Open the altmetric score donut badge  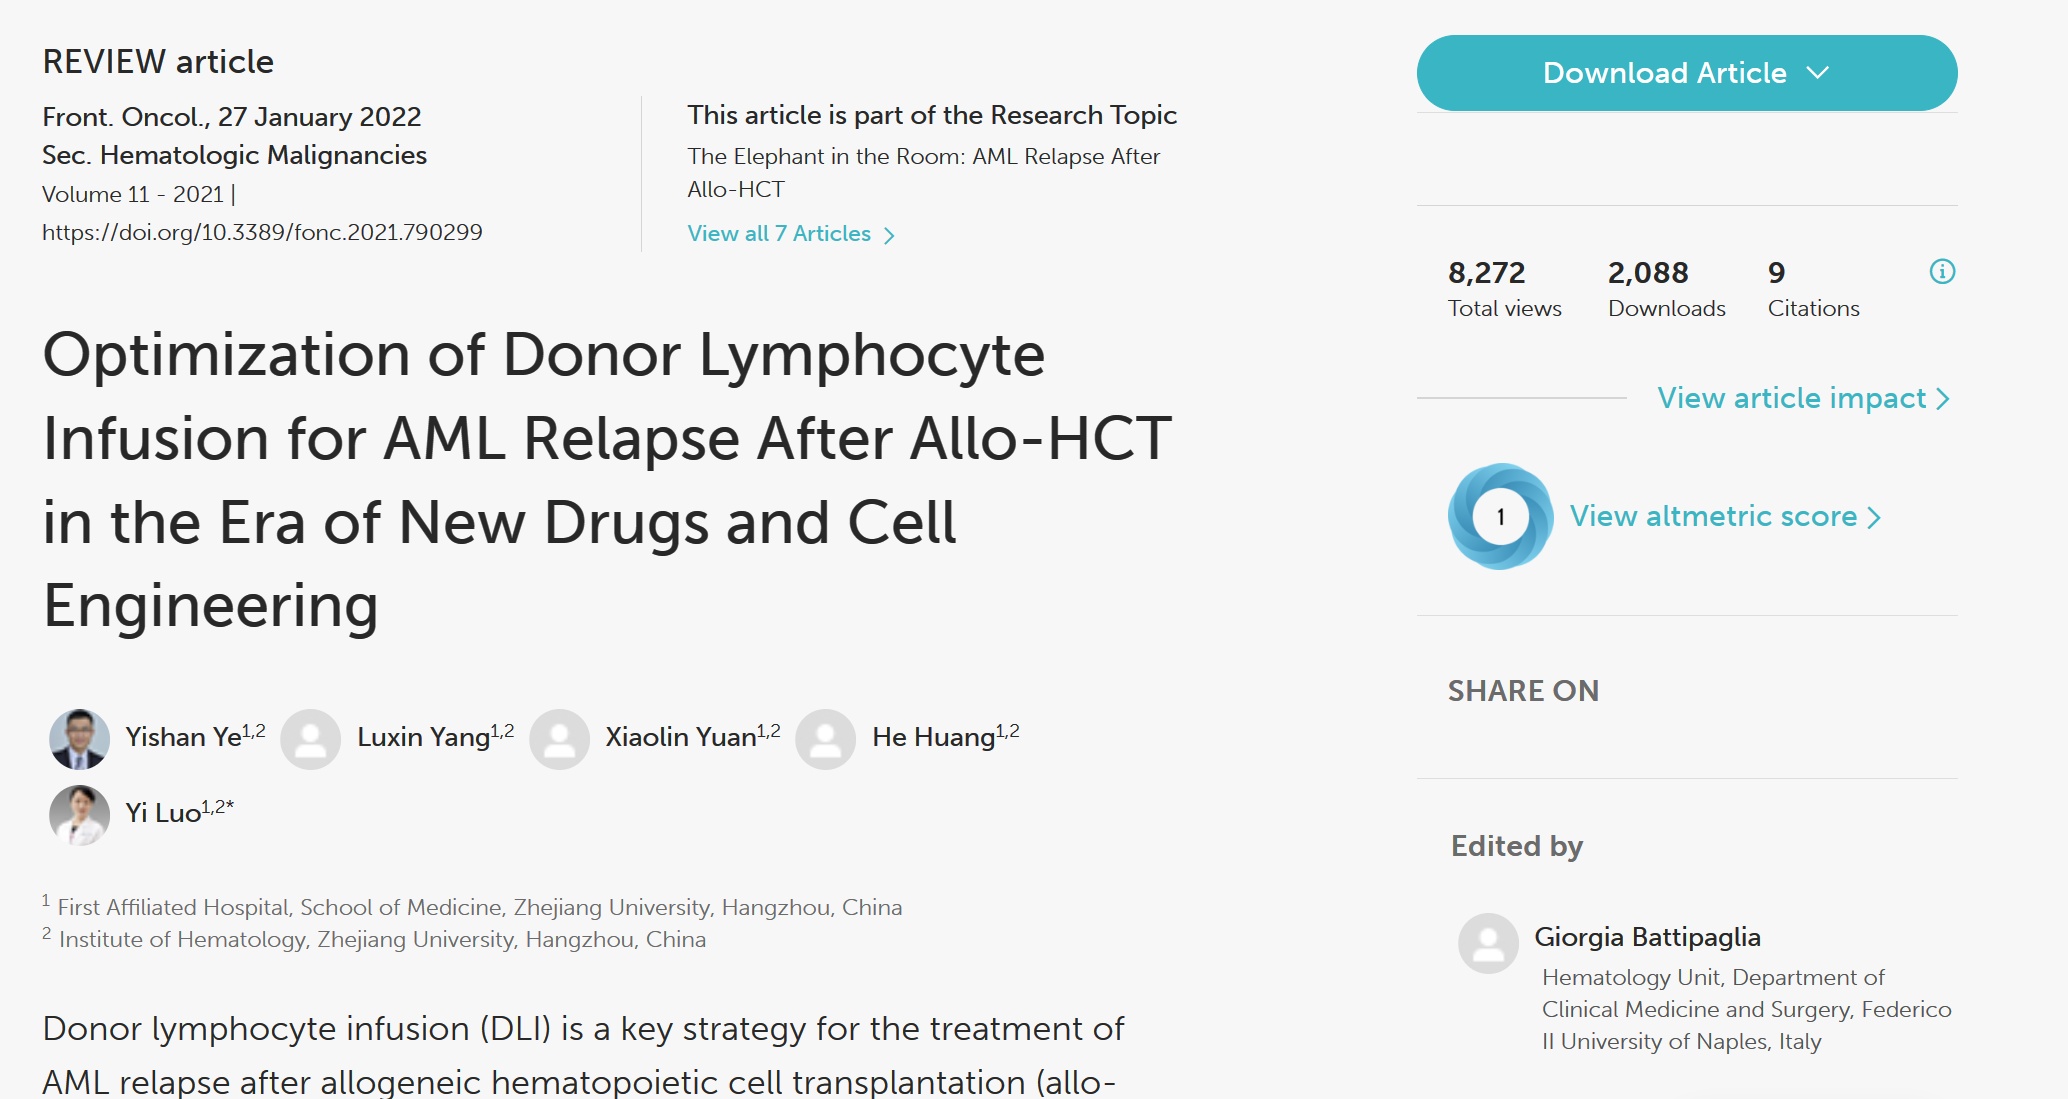click(1500, 516)
